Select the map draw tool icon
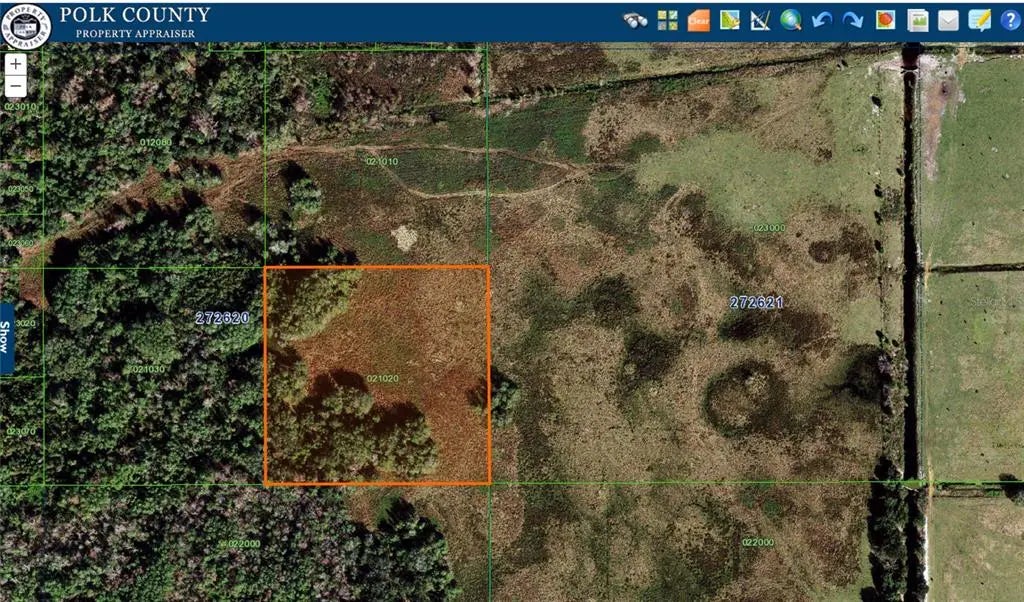This screenshot has height=602, width=1024. [x=730, y=20]
